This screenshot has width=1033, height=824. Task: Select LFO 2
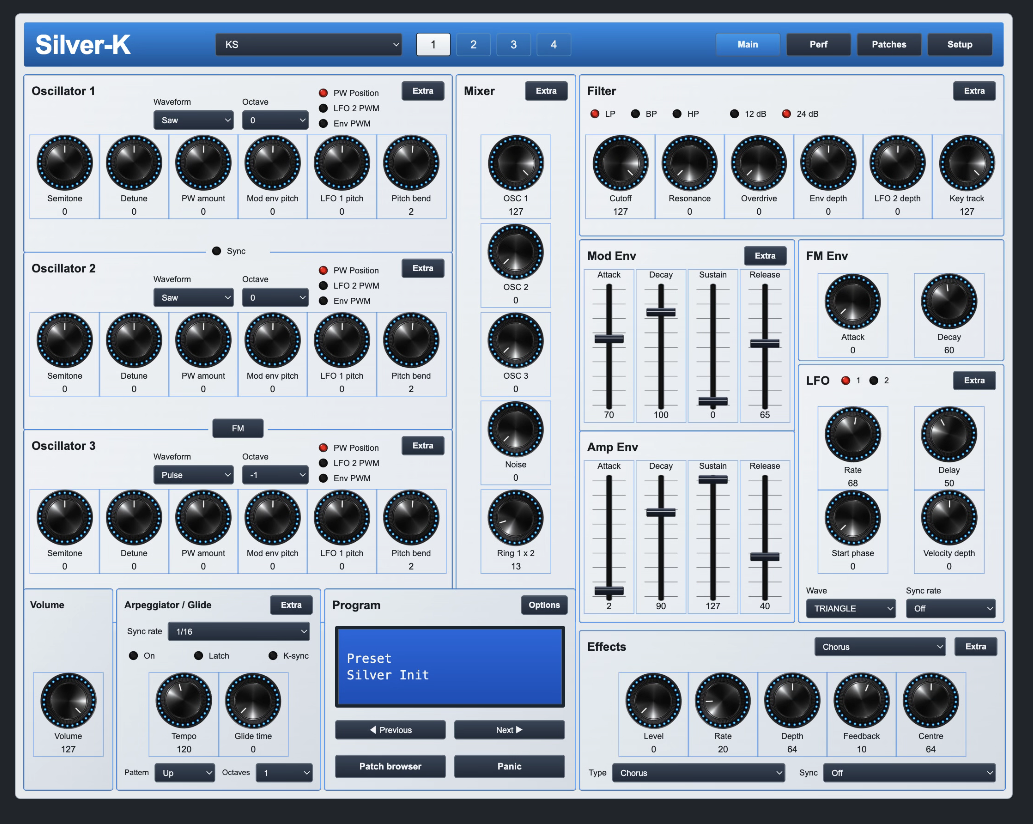click(874, 380)
